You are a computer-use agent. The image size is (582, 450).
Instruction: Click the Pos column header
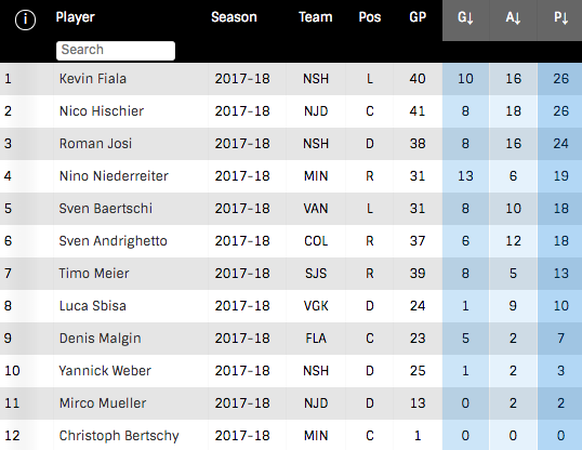point(370,17)
